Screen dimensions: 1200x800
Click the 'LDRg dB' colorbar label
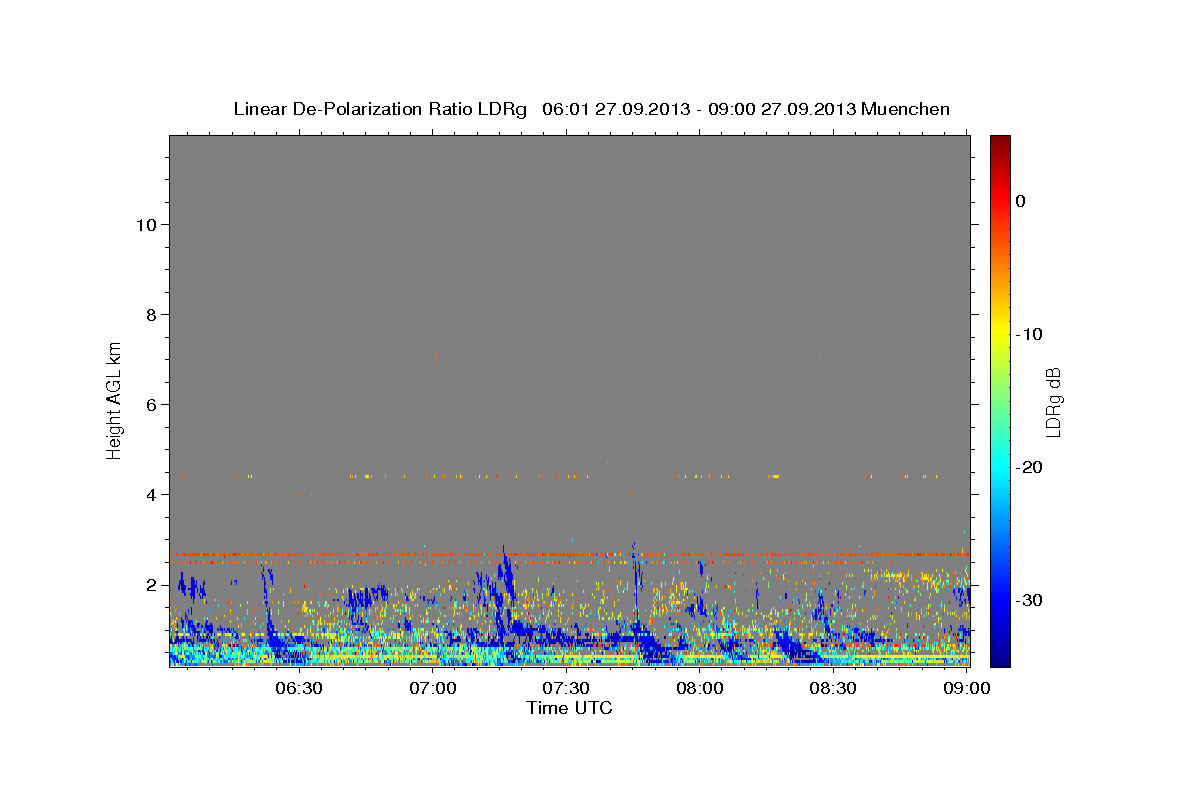(x=1052, y=402)
